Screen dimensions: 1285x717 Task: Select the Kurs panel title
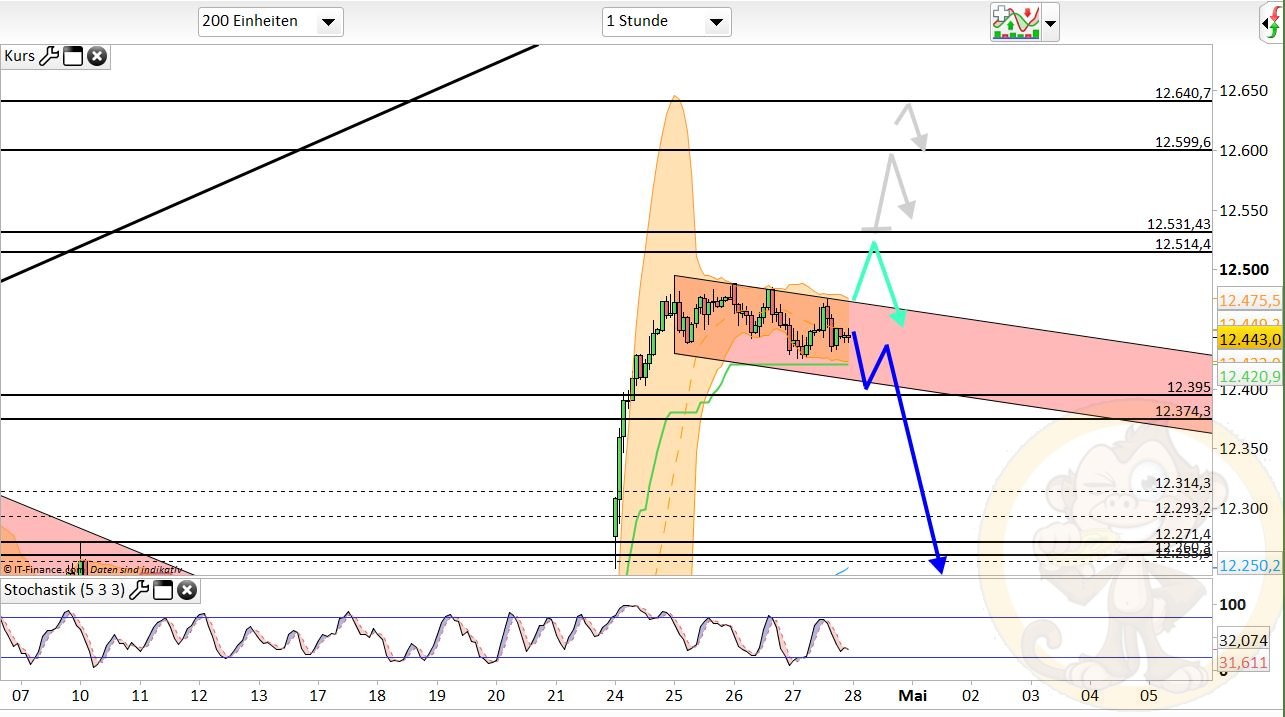tap(18, 56)
